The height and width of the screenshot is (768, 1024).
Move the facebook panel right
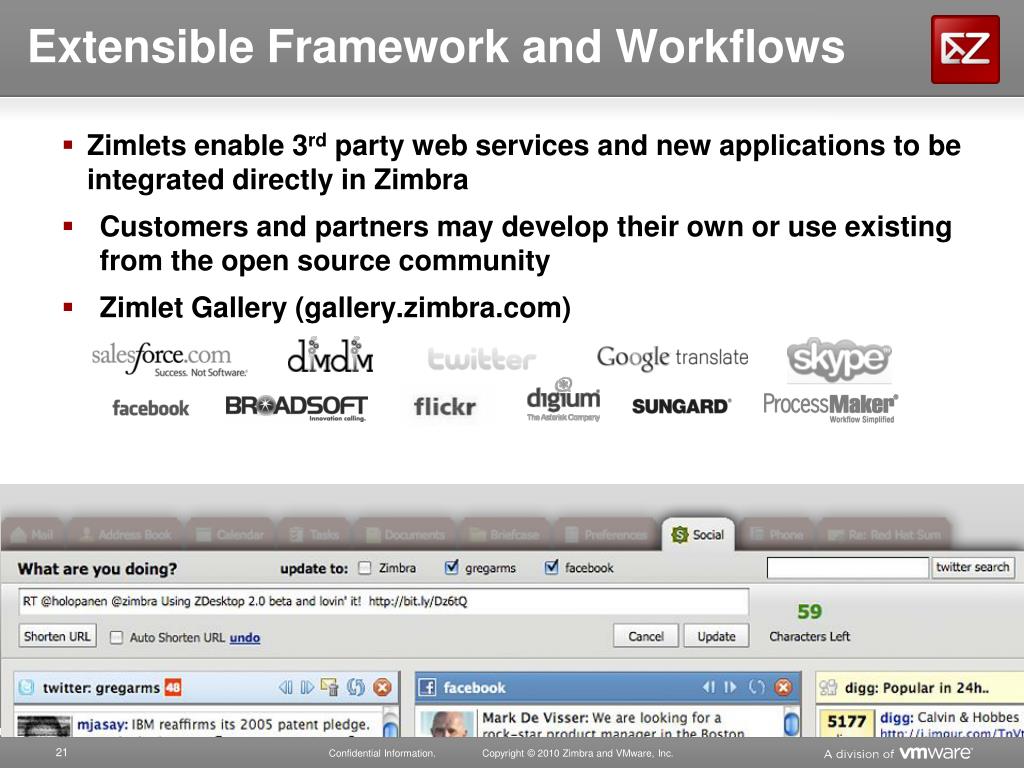tap(730, 687)
